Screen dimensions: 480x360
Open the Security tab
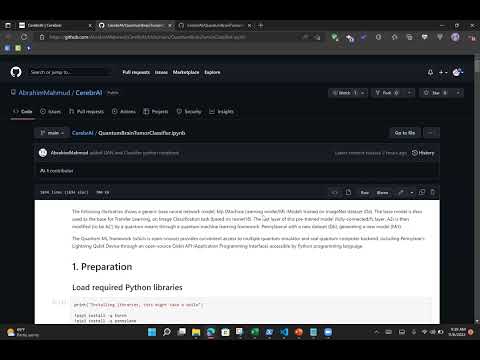[189, 111]
